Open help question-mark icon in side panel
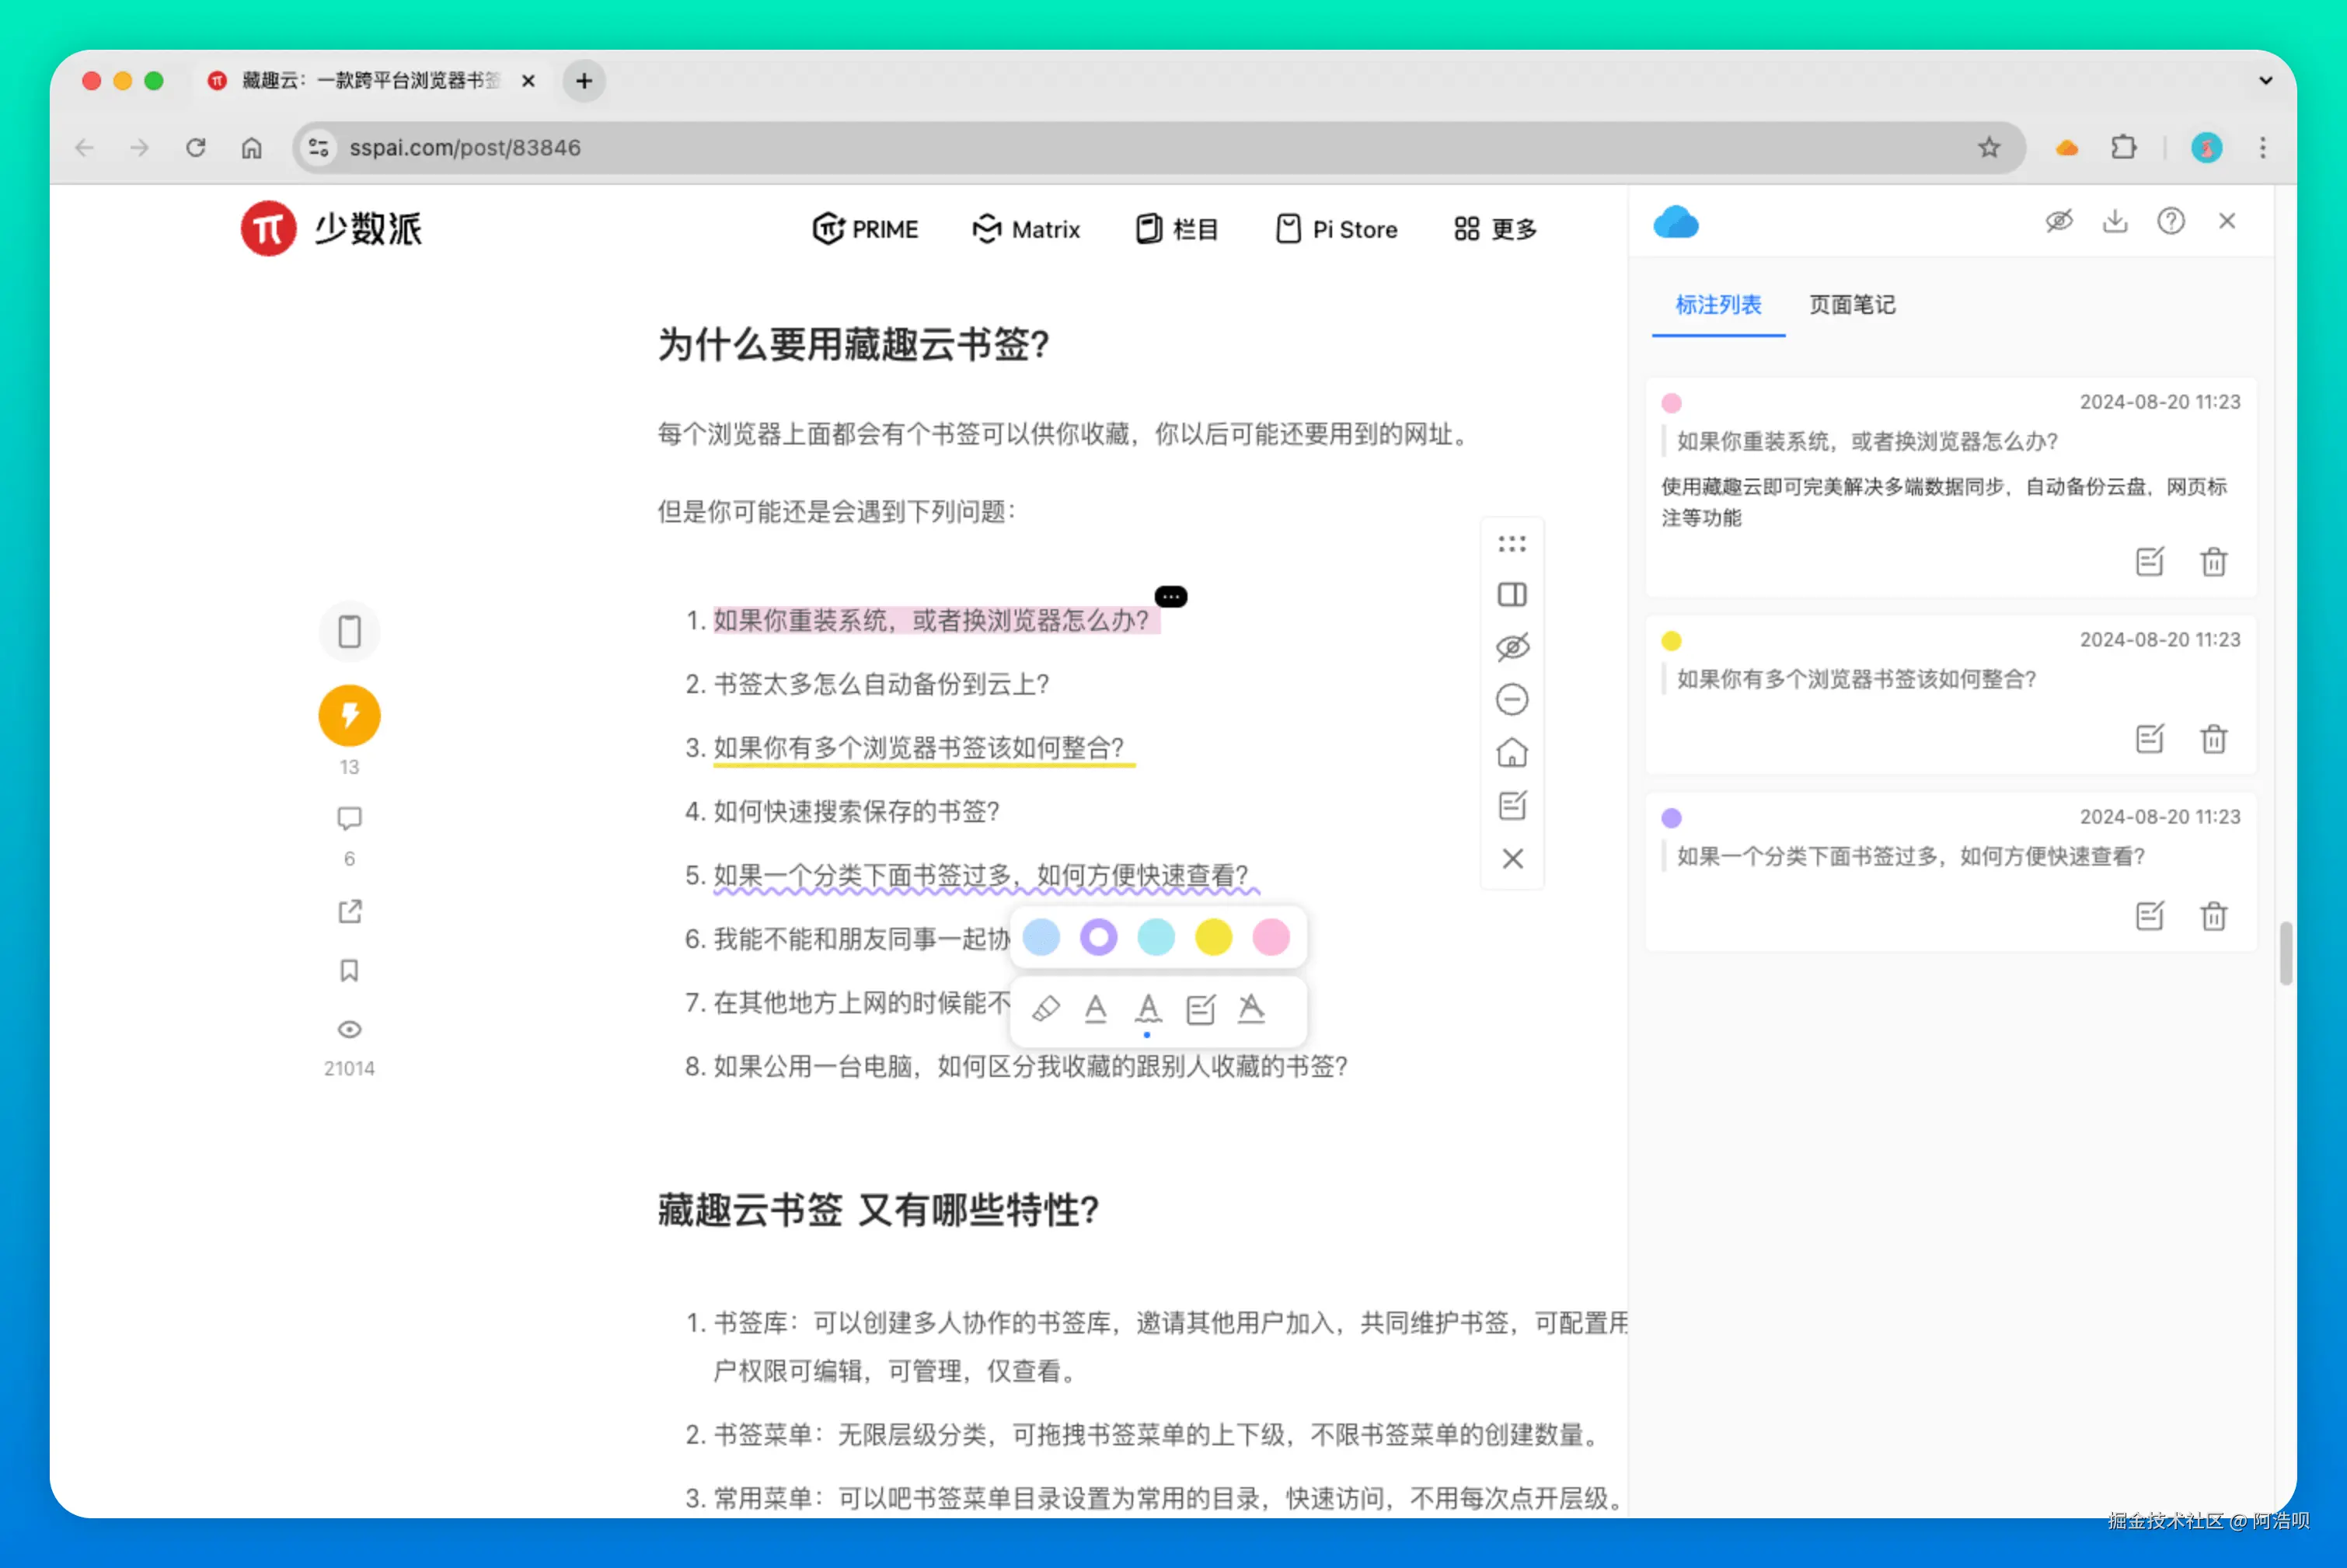 pos(2170,221)
